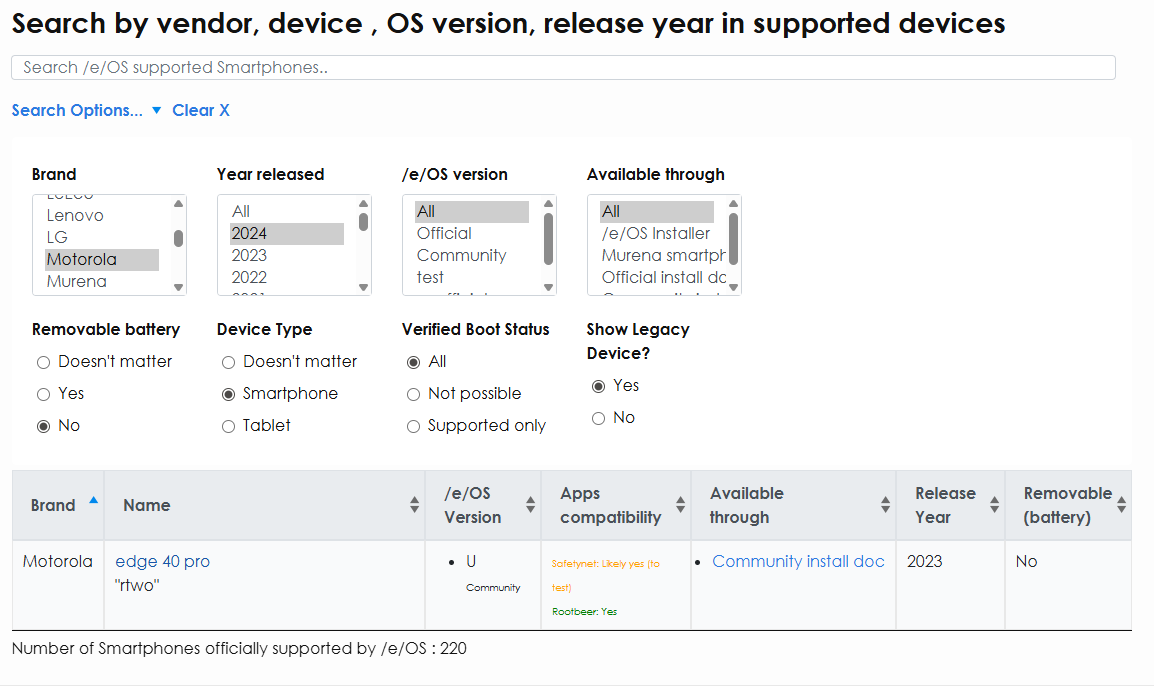Sort table by Removable battery column
This screenshot has width=1154, height=686.
(x=1069, y=505)
